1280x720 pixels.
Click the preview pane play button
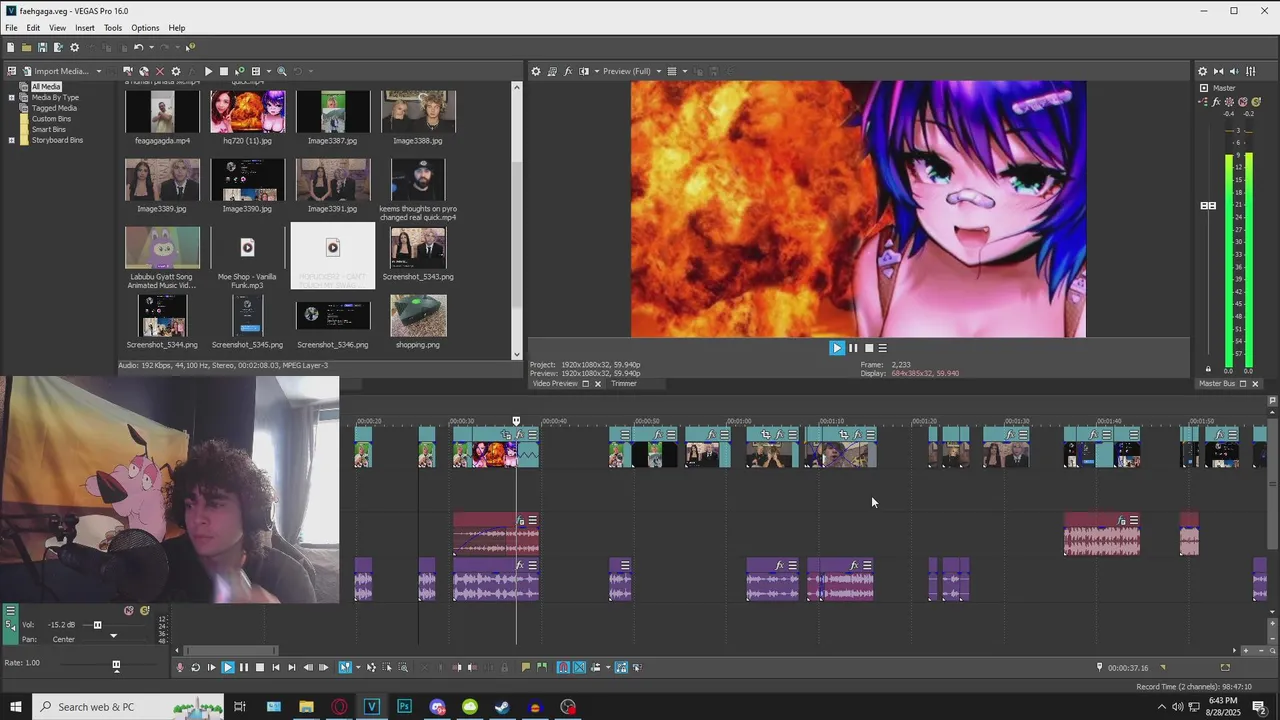point(837,348)
